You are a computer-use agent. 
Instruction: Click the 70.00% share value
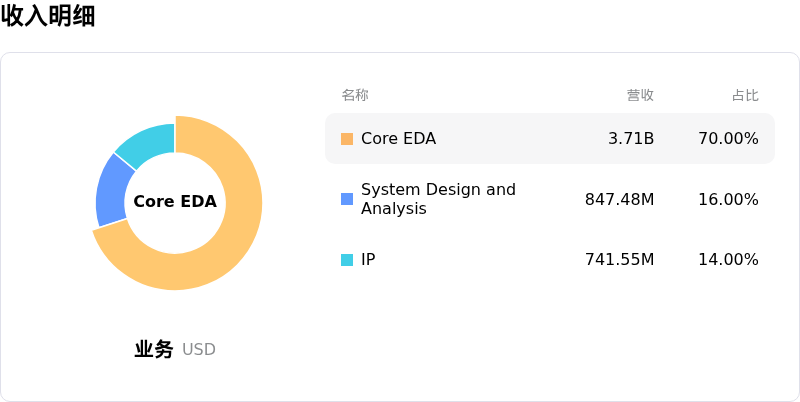click(x=728, y=139)
